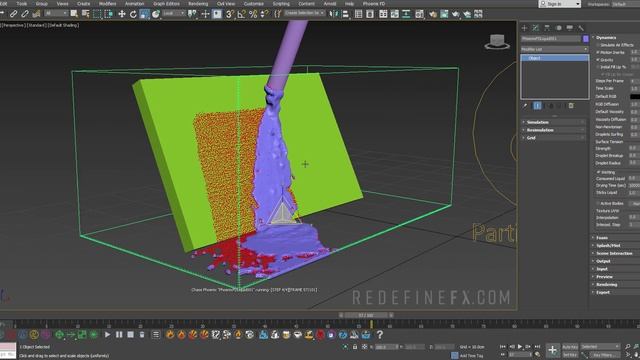Click the rectangular selection region icon
This screenshot has width=640, height=360.
[97, 14]
